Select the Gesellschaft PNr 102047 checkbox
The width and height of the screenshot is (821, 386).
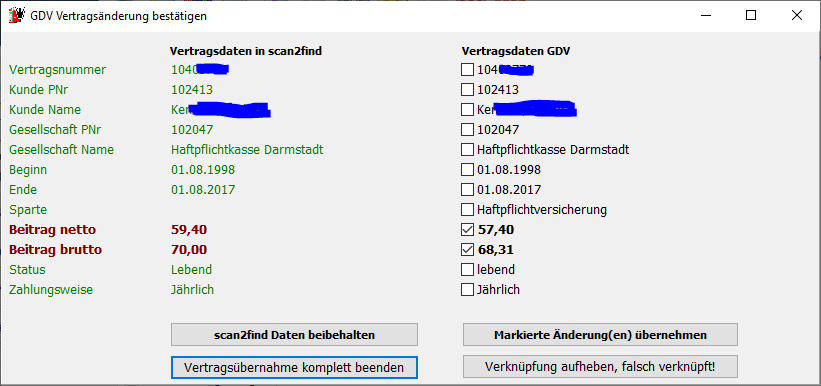tap(467, 129)
